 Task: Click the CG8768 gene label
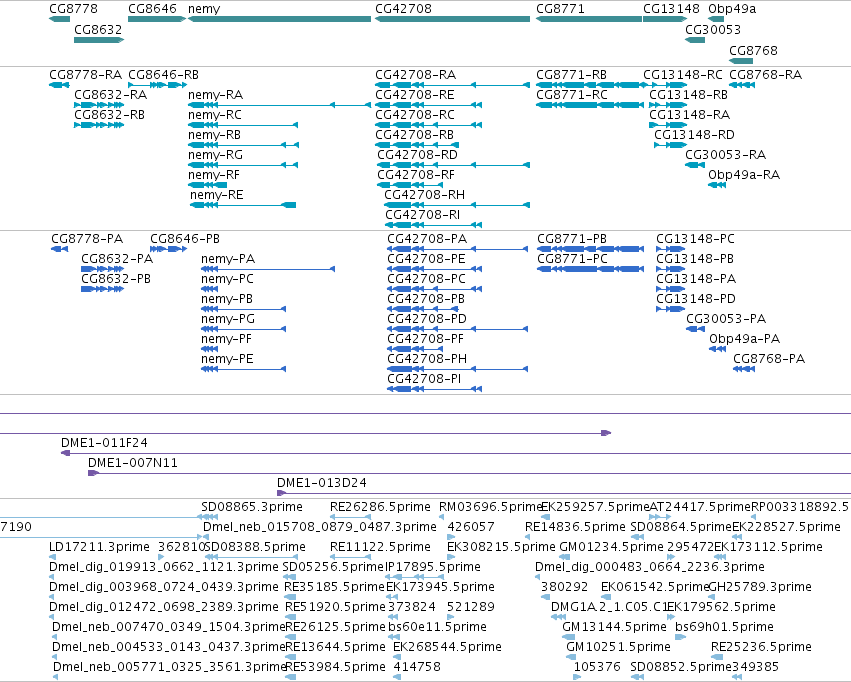[x=753, y=50]
